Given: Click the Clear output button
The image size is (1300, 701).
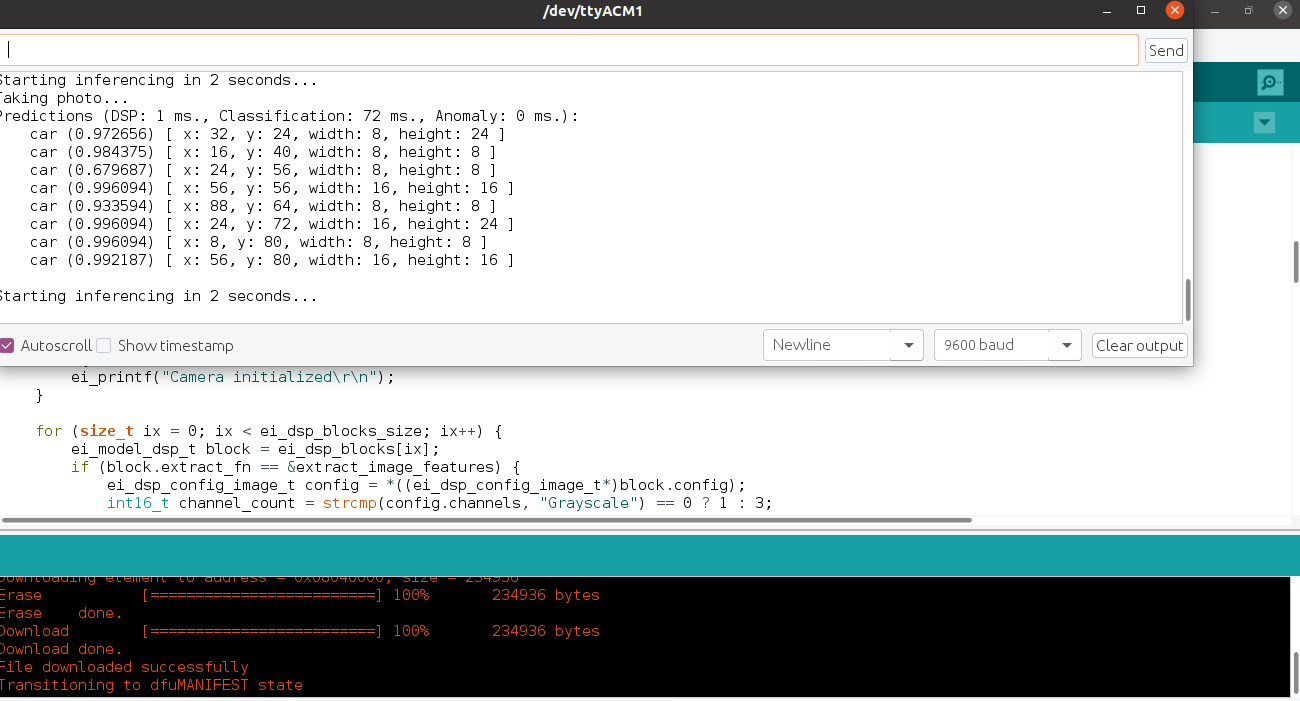Looking at the screenshot, I should click(x=1140, y=345).
